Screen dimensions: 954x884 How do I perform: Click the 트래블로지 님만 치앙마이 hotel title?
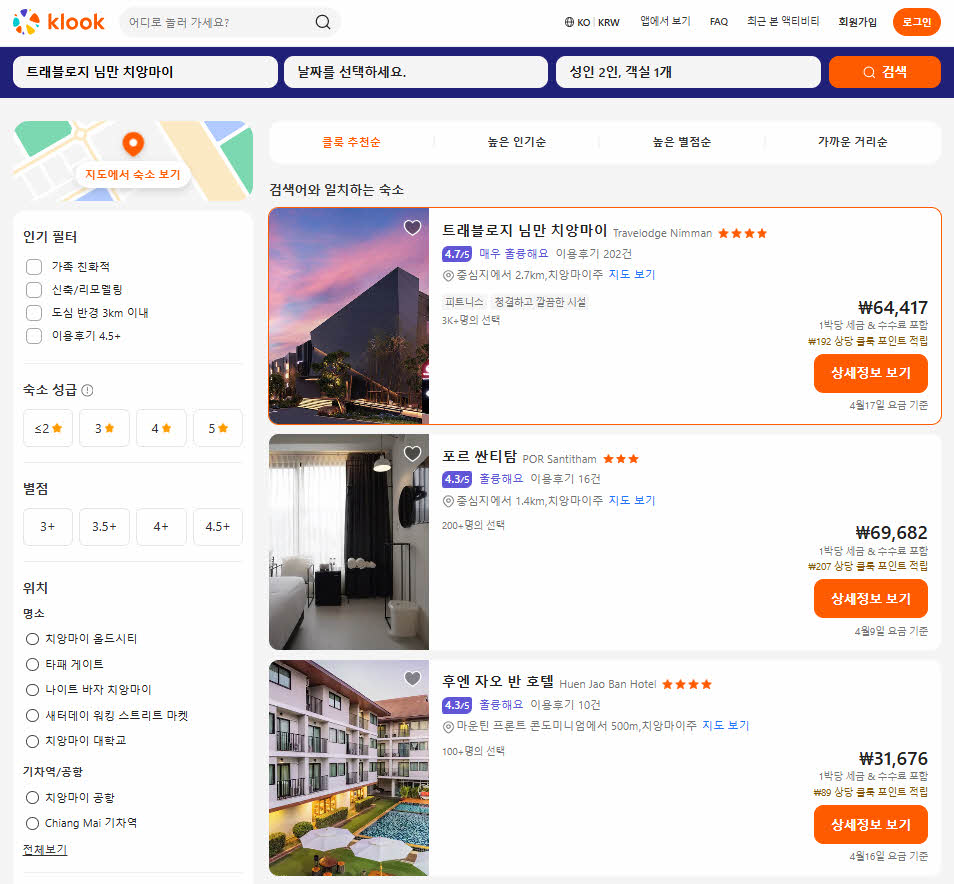(524, 231)
